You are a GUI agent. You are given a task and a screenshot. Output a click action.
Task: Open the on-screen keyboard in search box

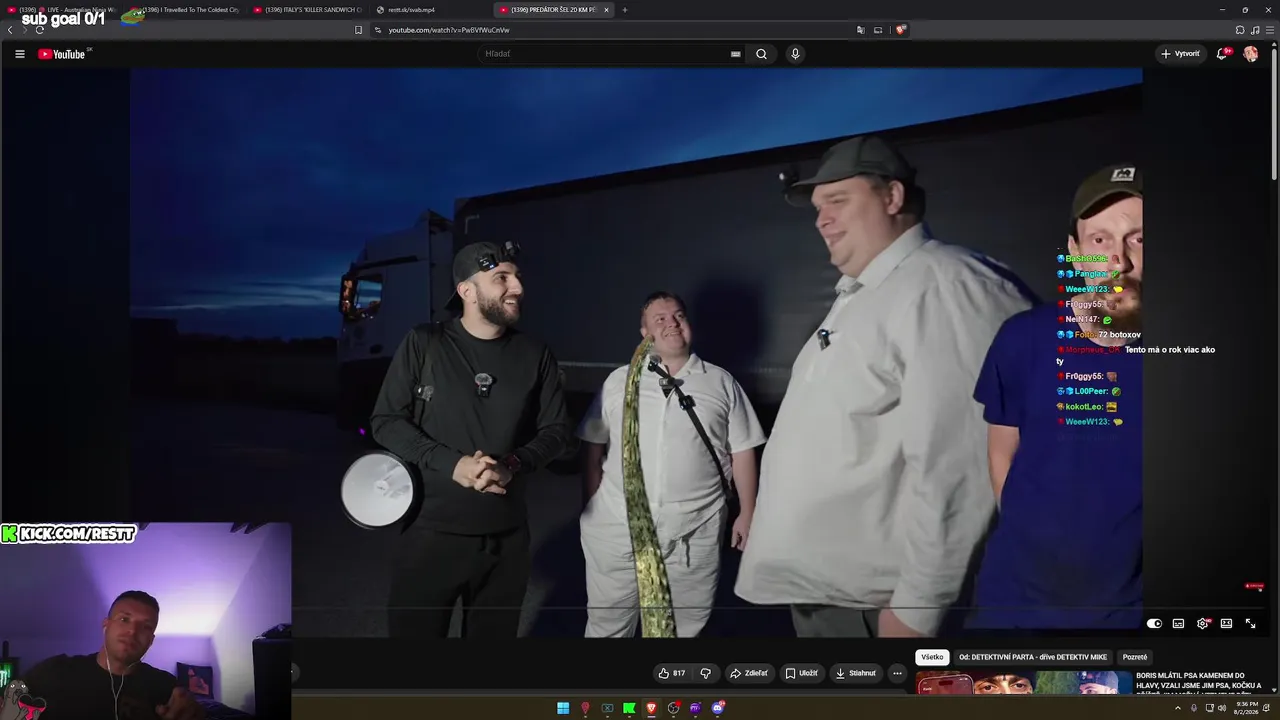click(736, 54)
